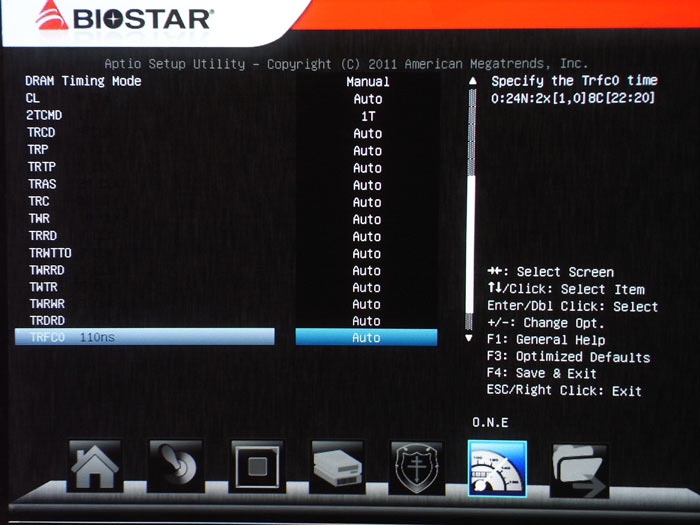
Task: Open the TRWTTO Auto value
Action: tap(367, 254)
